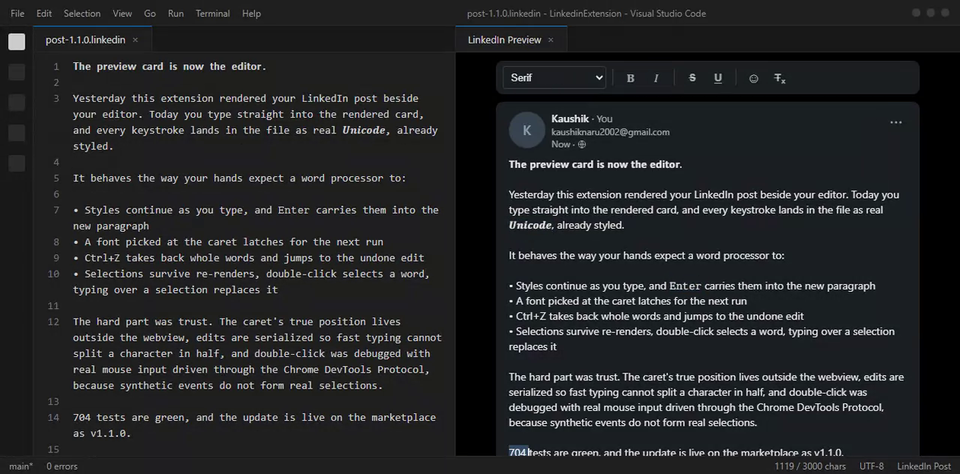Click the Kaushik author name

[570, 119]
